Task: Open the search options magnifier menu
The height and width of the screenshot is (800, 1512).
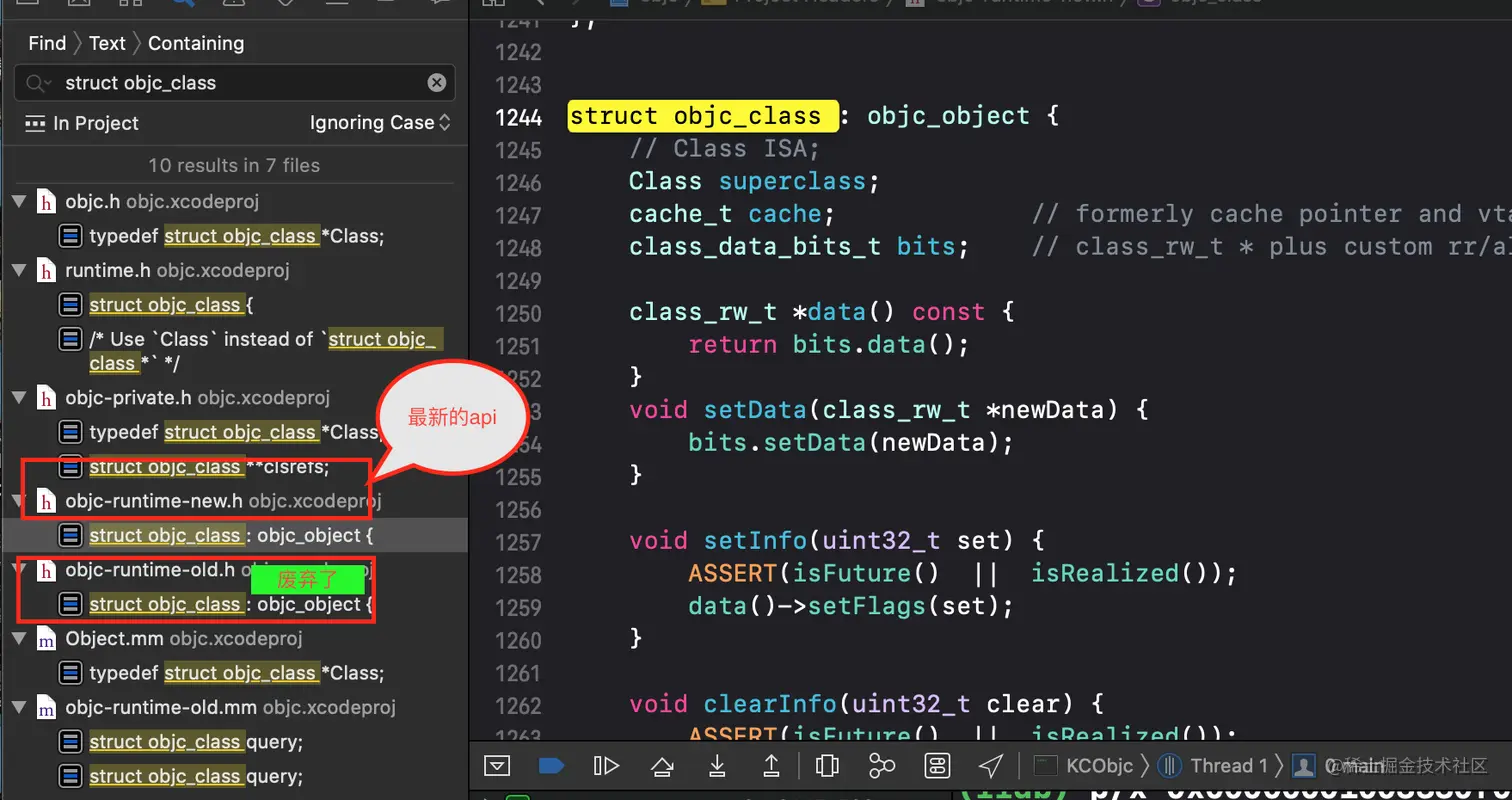Action: (x=37, y=83)
